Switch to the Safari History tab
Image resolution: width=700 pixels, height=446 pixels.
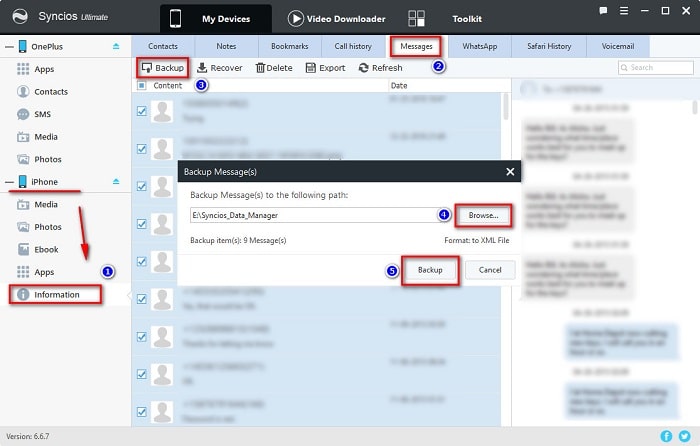click(x=549, y=46)
